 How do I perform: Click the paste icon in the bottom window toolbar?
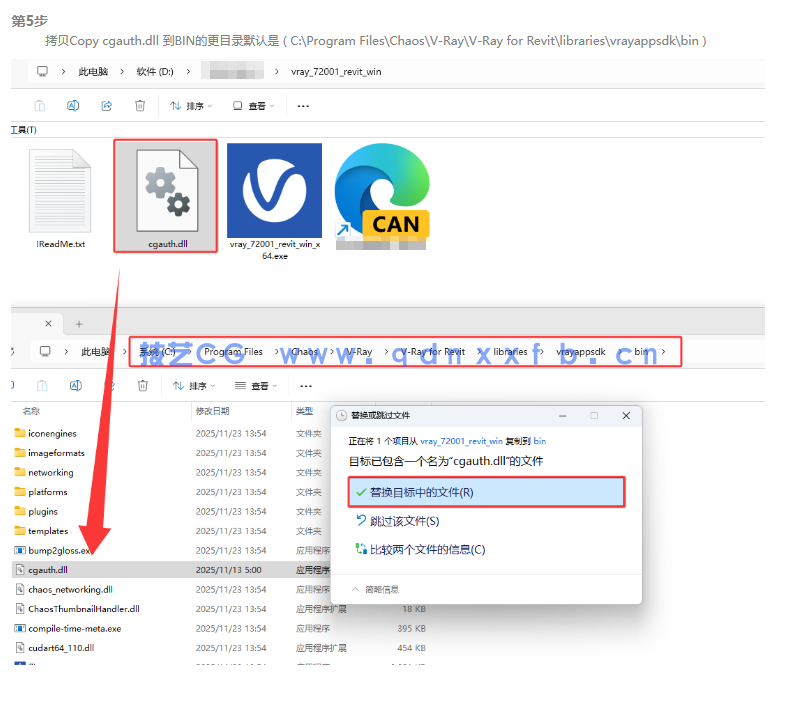pos(42,386)
